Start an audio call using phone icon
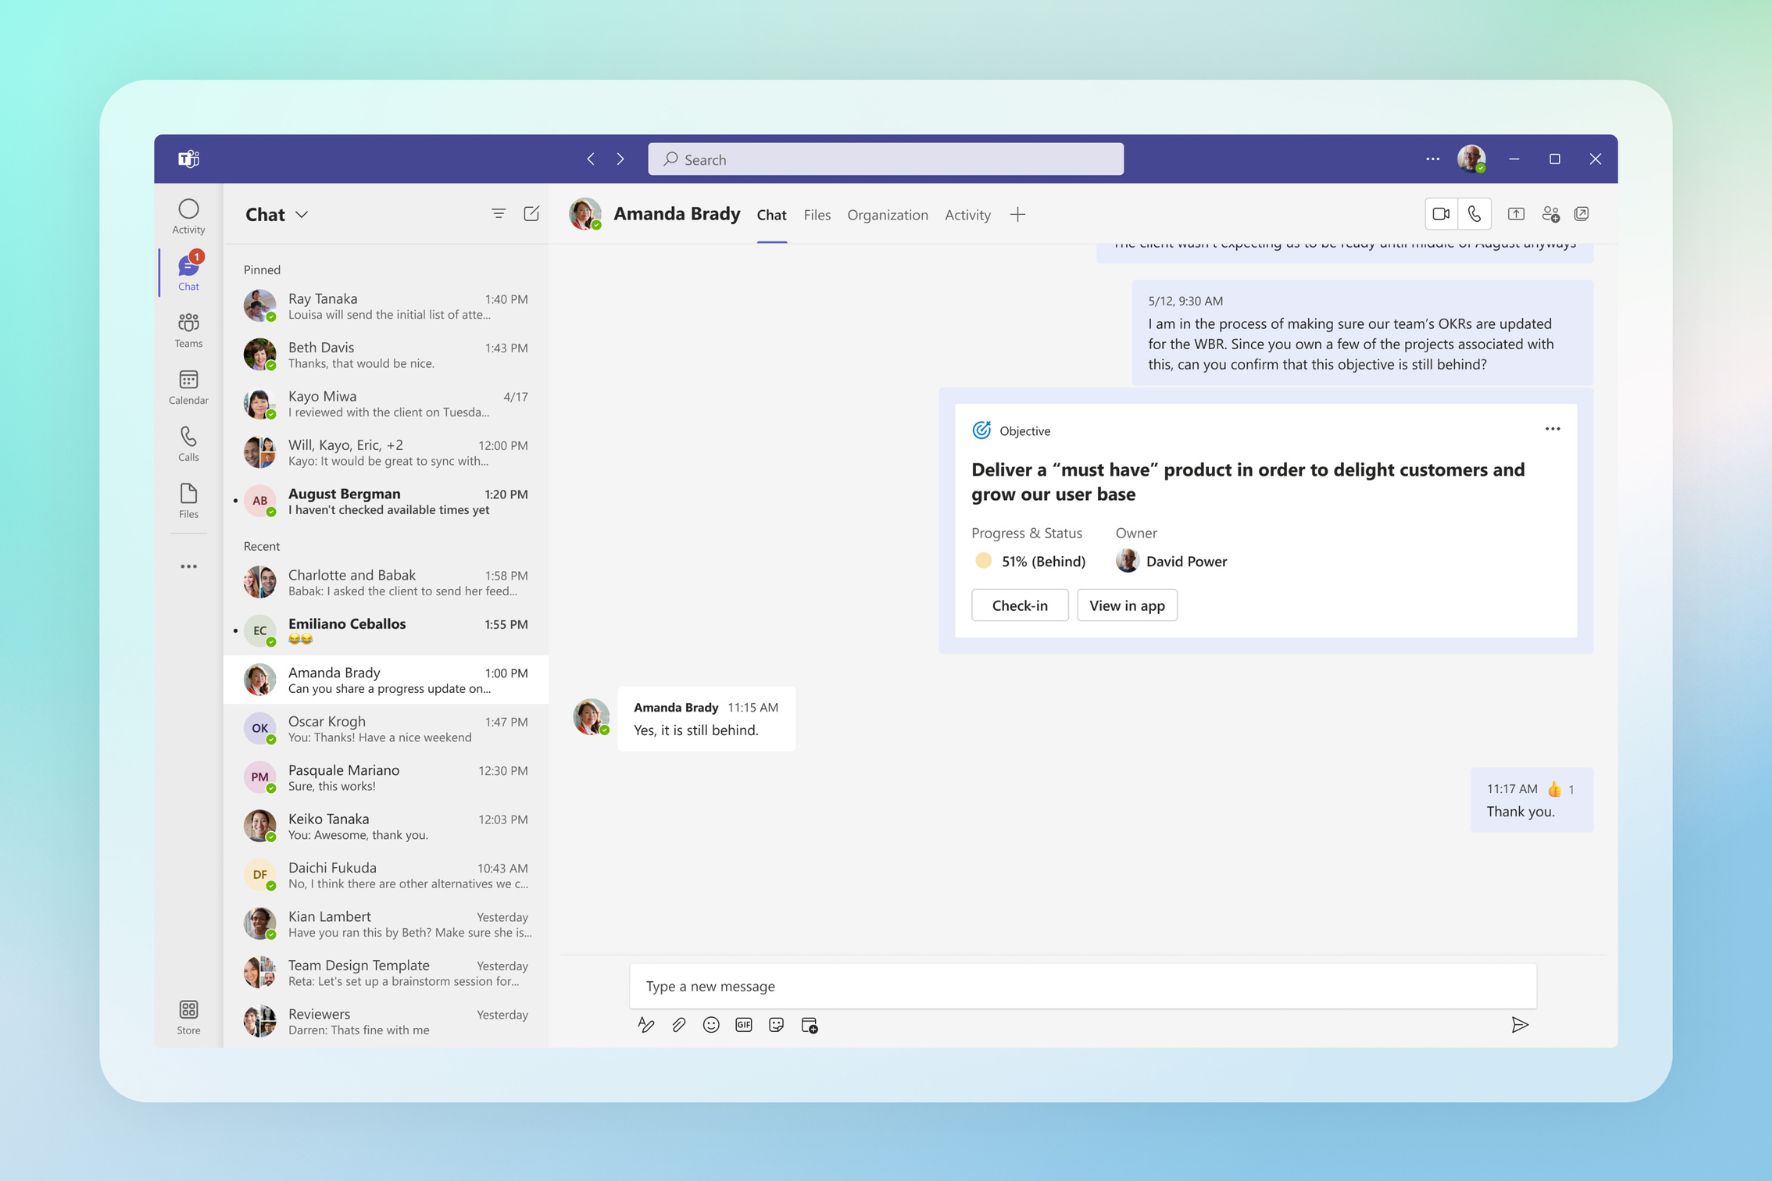Viewport: 1772px width, 1181px height. 1474,214
